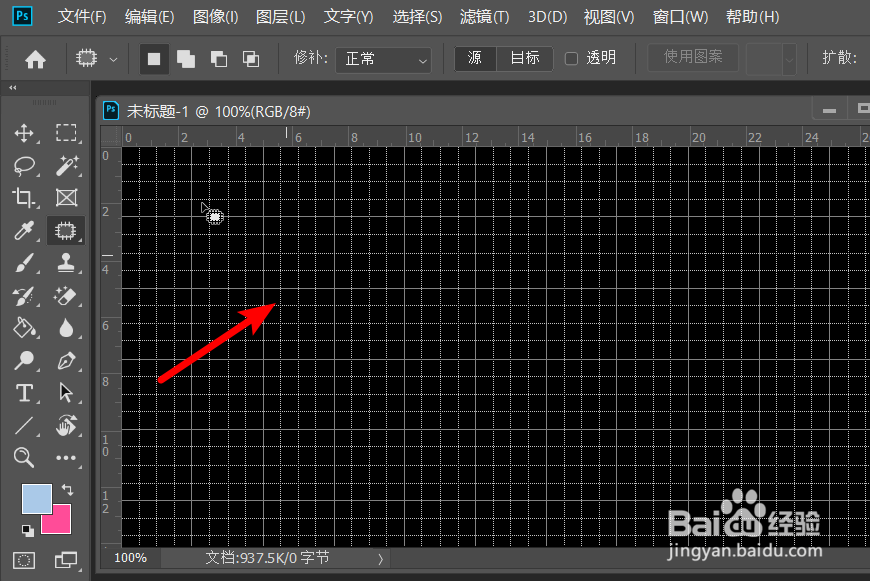Swap foreground and background colors
Screen dimensions: 870x581
point(67,489)
